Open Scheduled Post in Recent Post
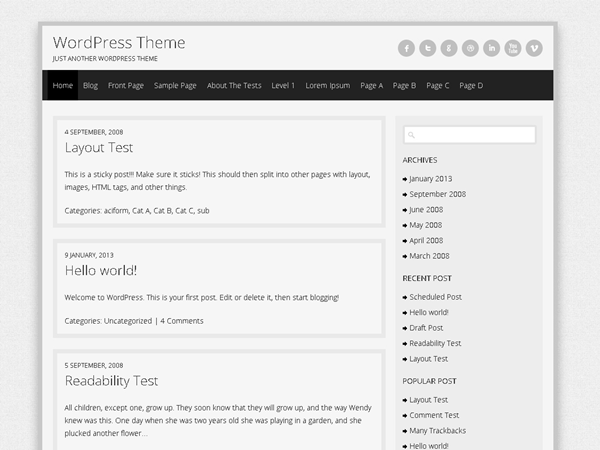 [x=435, y=297]
